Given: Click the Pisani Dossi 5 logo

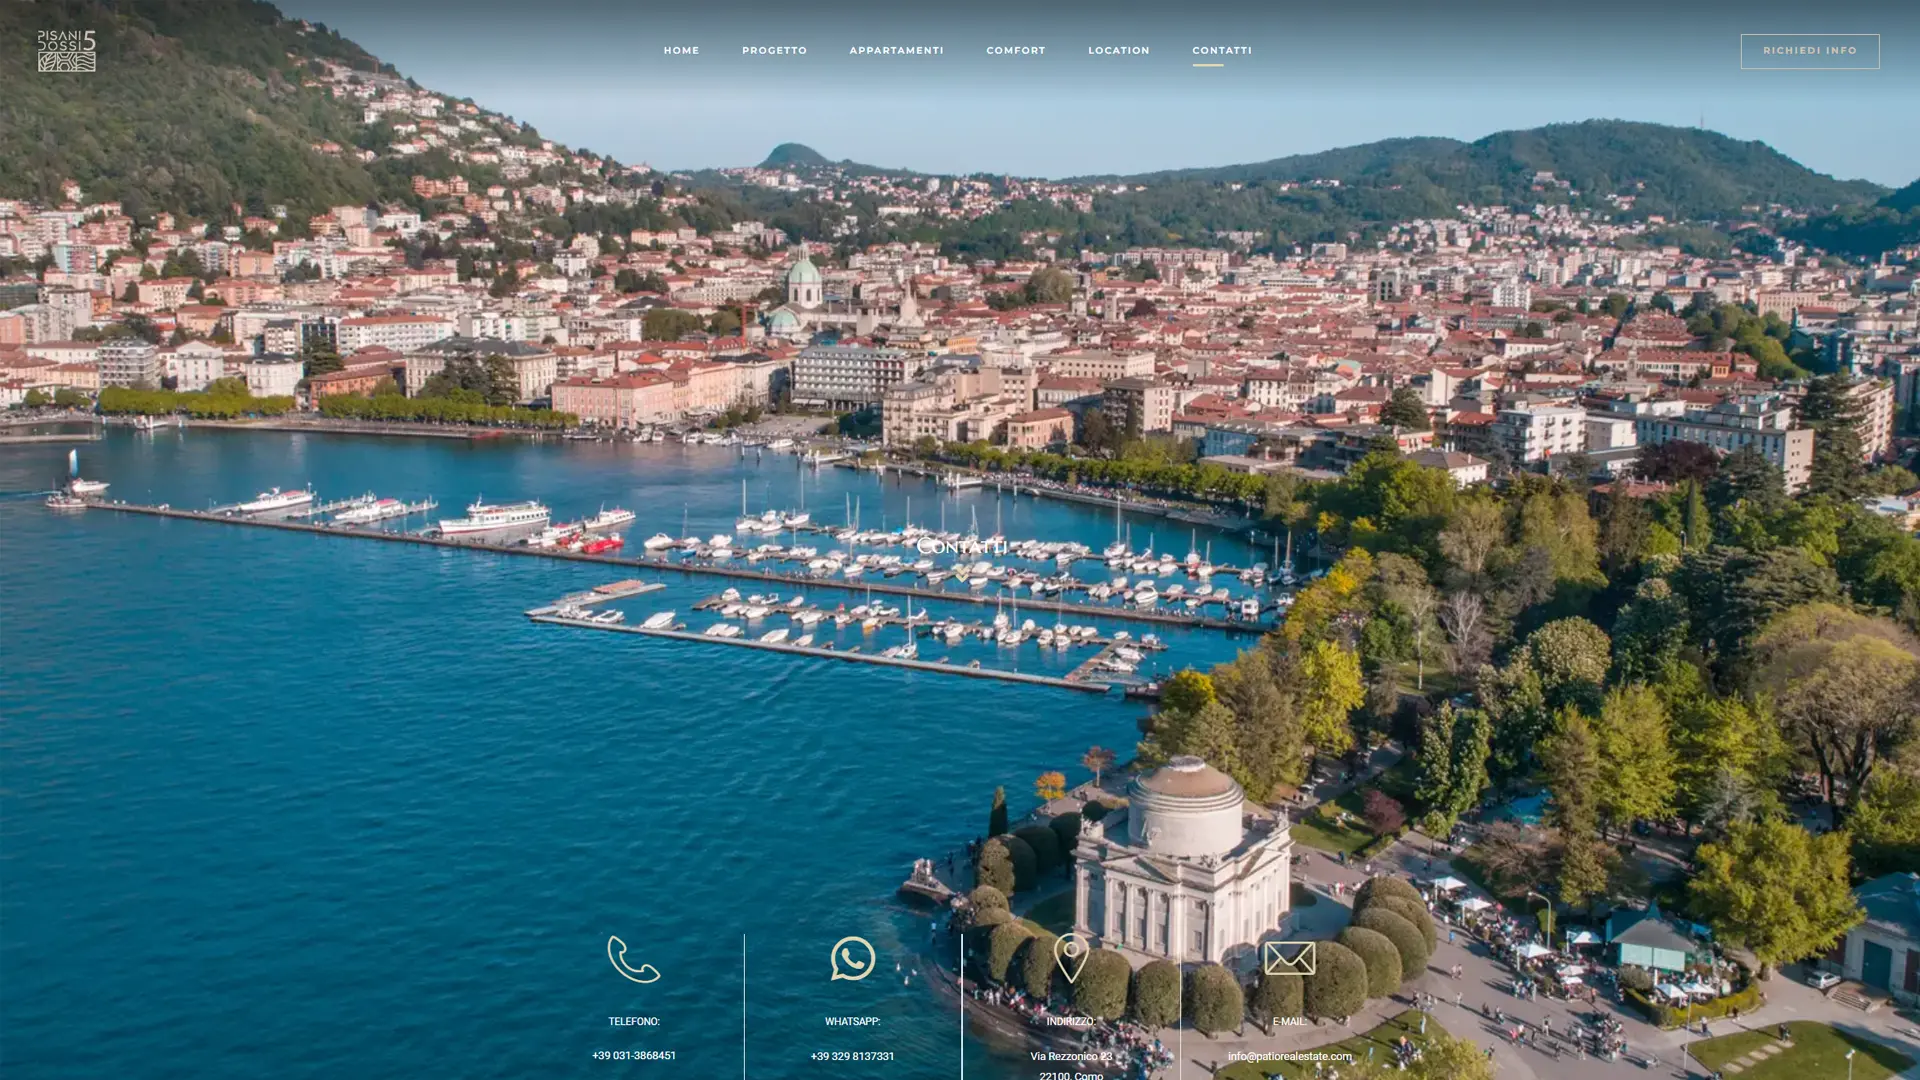Looking at the screenshot, I should [x=67, y=50].
